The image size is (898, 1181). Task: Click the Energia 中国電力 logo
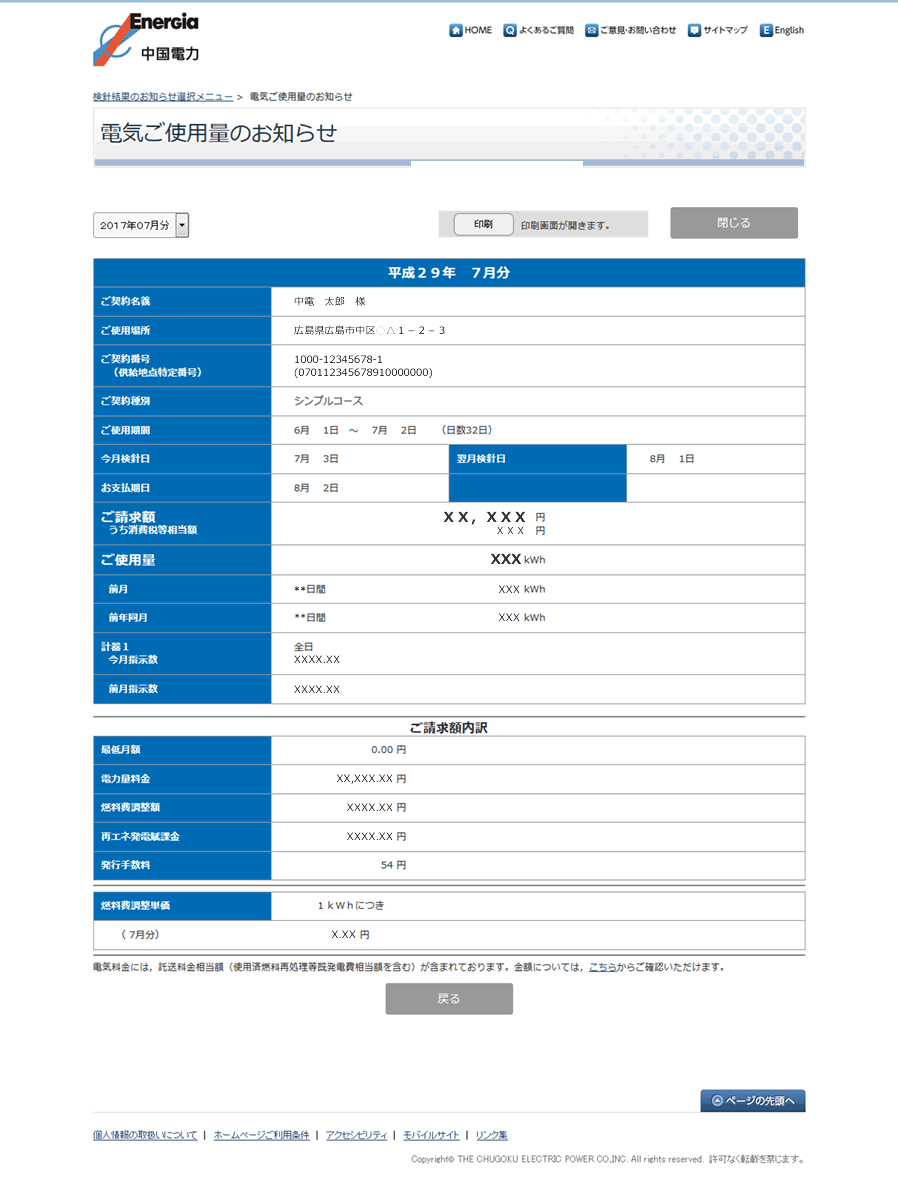[146, 39]
